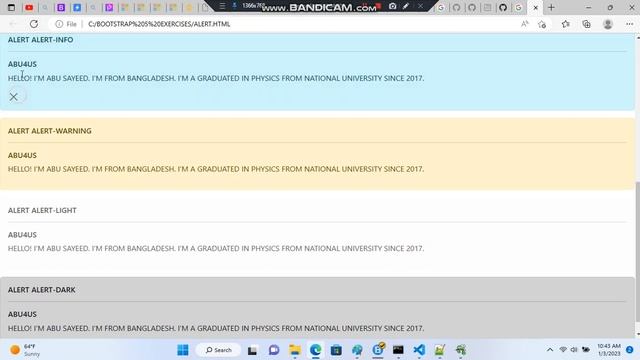Click the Bandicam screenshot camera icon
640x360 pixels.
[x=392, y=6]
